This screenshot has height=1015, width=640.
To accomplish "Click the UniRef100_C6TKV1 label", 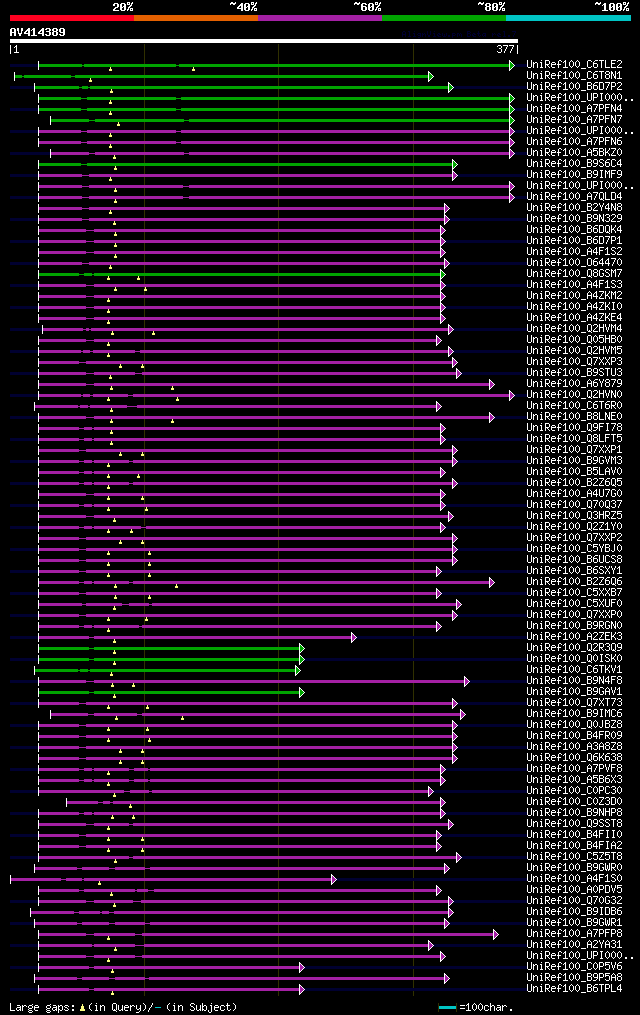I will [x=574, y=670].
